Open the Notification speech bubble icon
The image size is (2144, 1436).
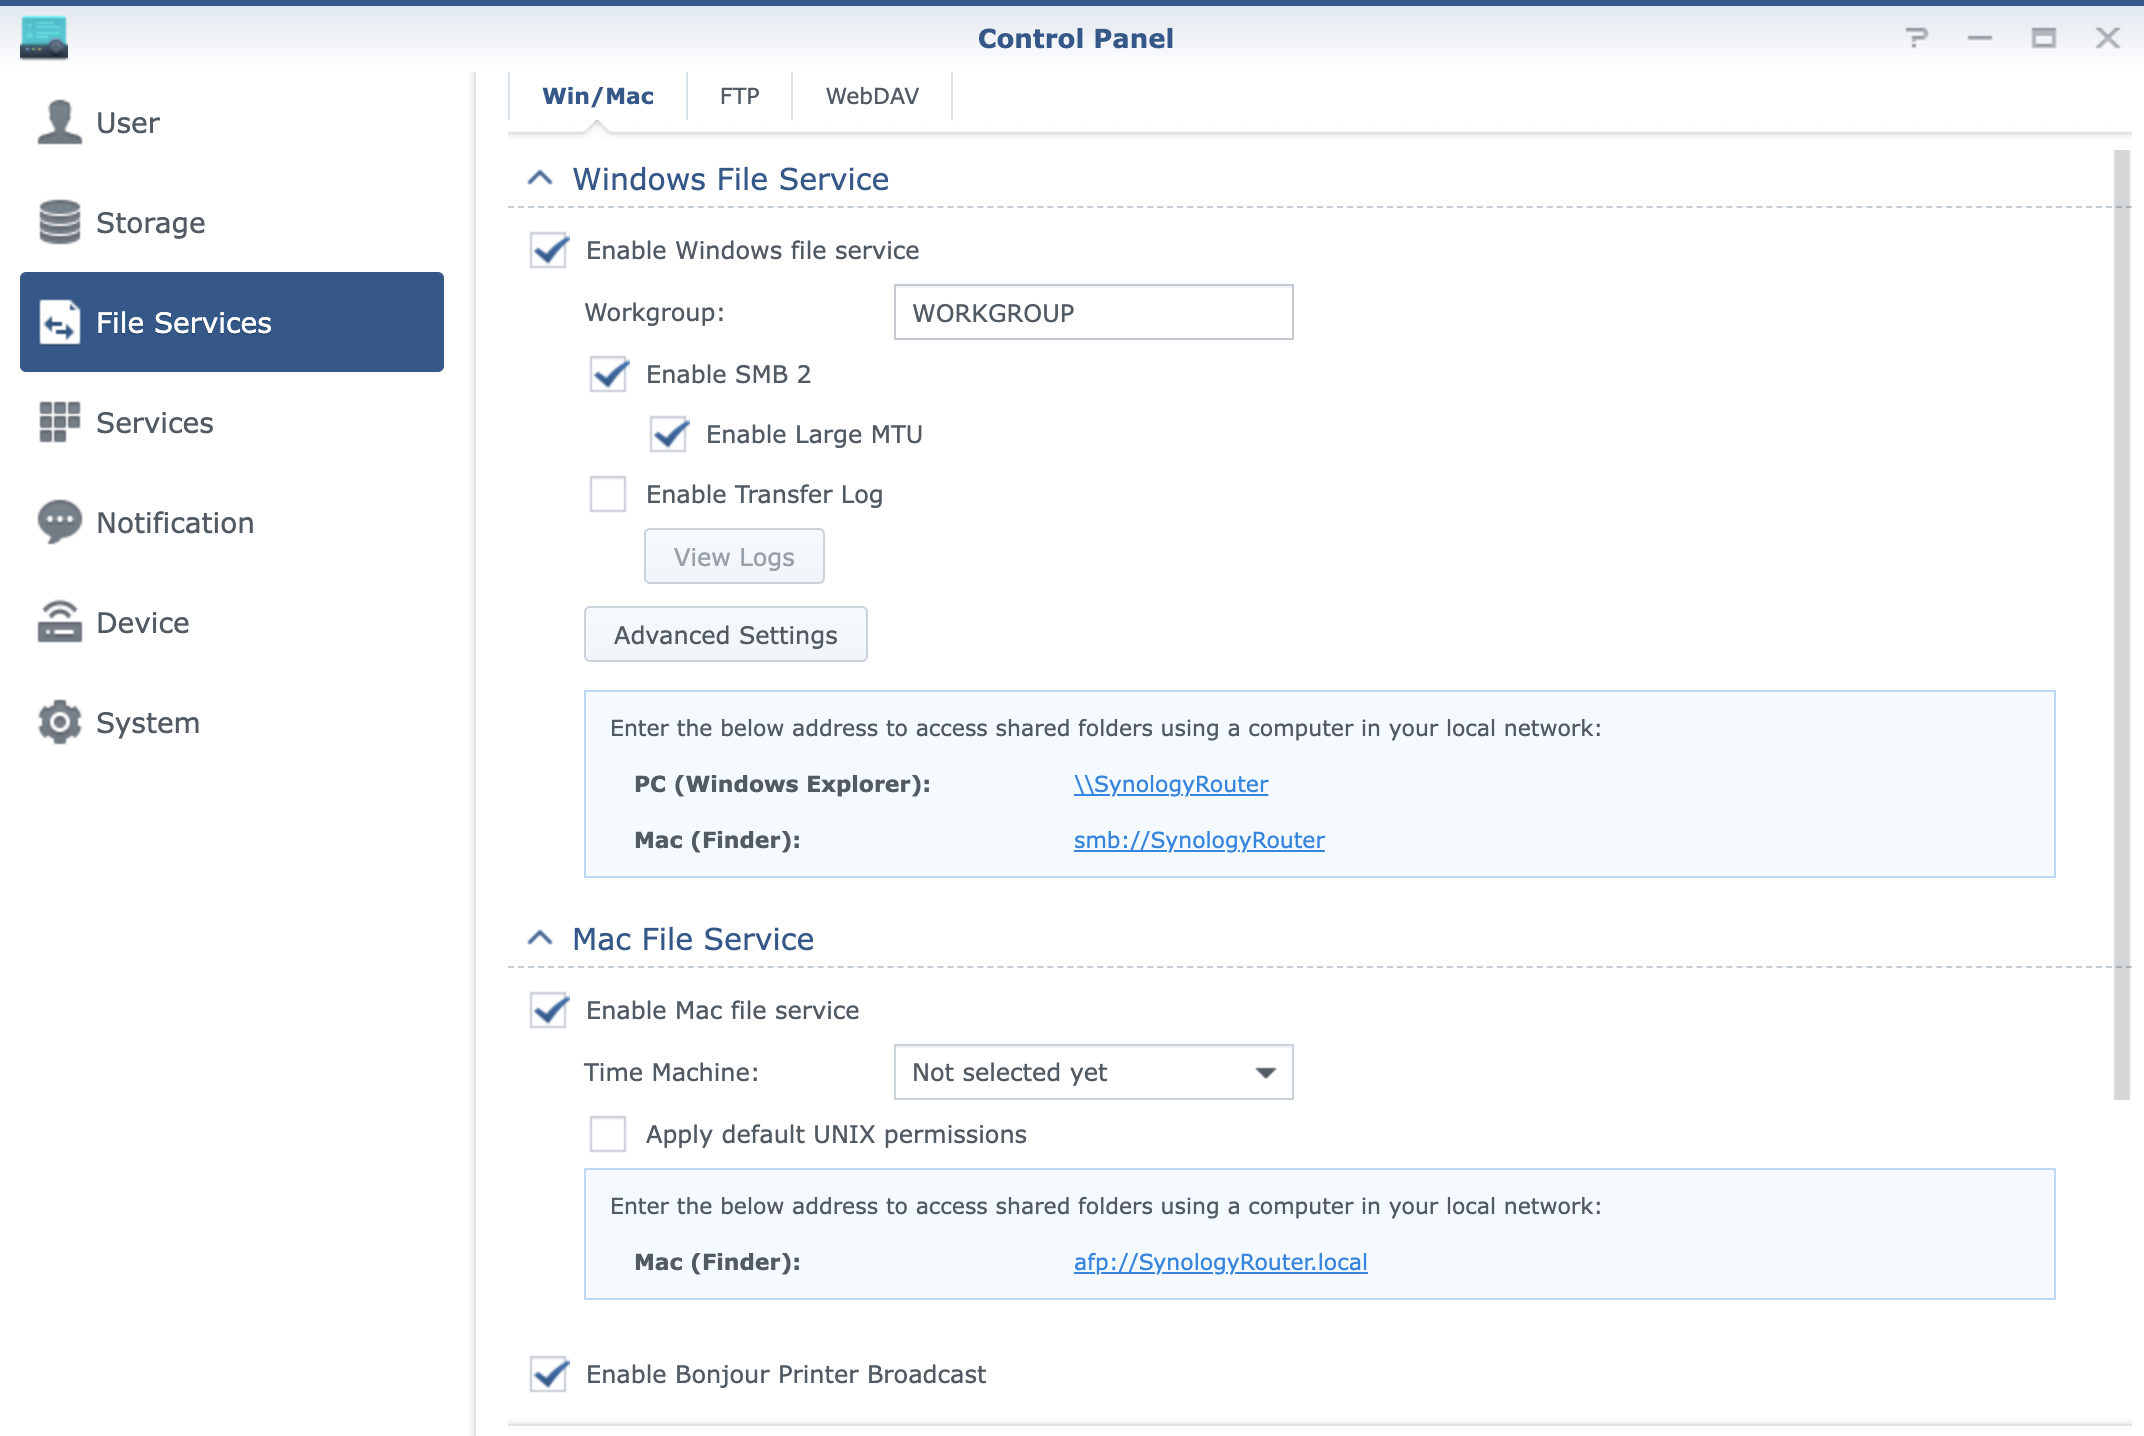tap(60, 522)
